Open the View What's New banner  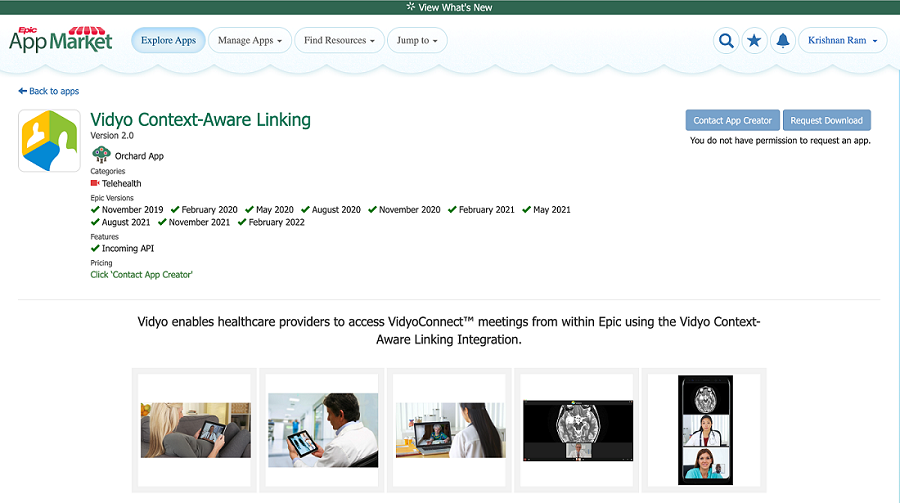[449, 7]
